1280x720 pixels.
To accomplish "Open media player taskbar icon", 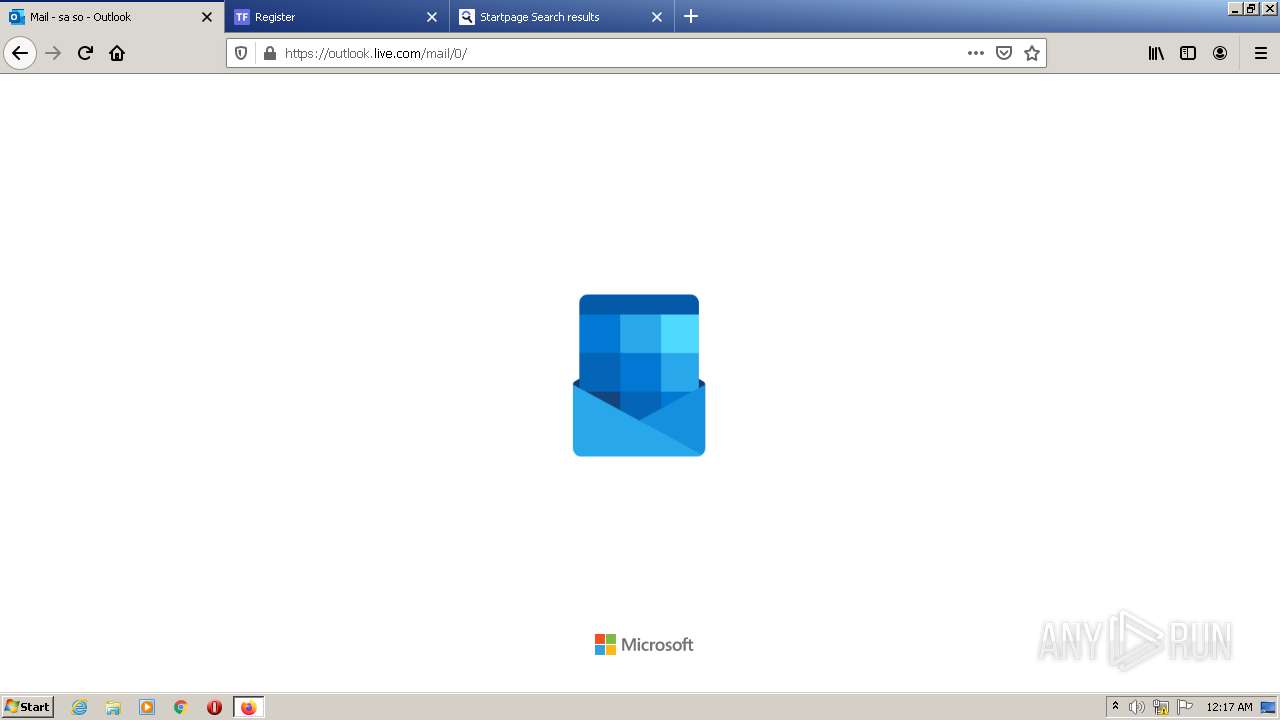I will point(147,707).
